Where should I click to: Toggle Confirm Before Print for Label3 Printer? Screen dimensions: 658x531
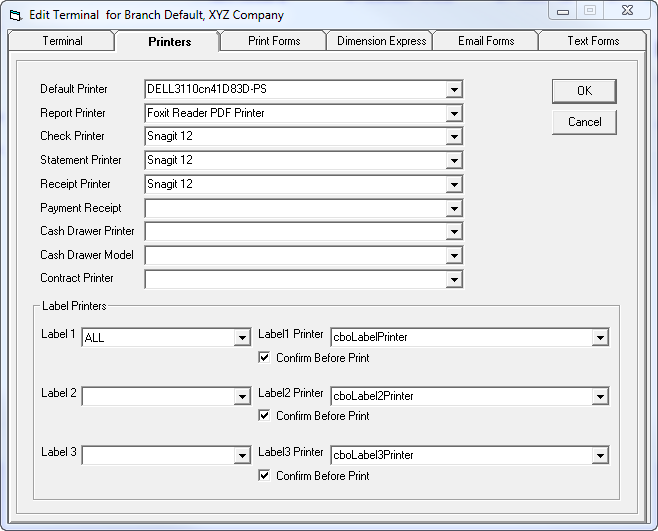click(x=264, y=476)
